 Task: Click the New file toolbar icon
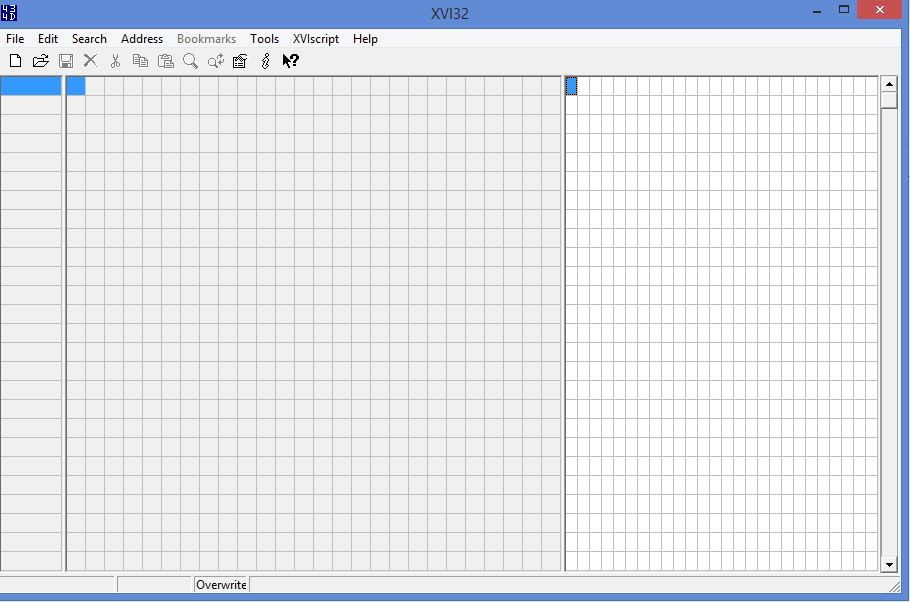(x=16, y=61)
